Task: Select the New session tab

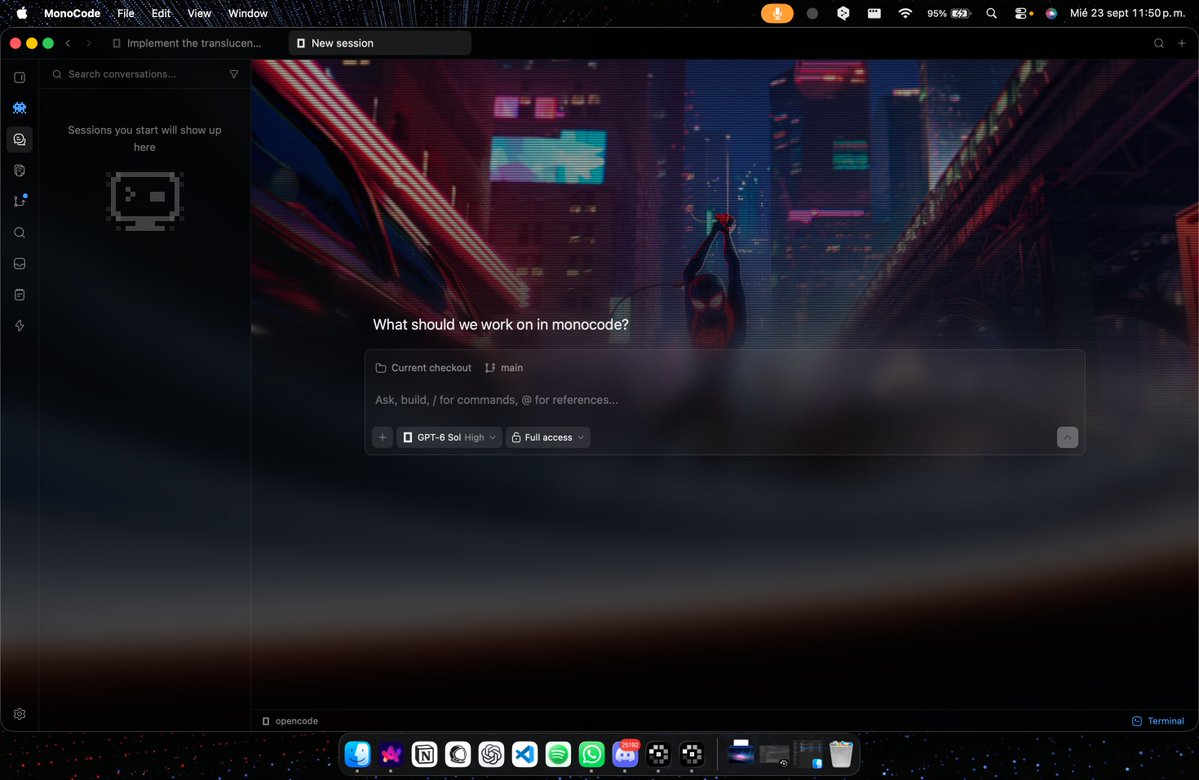Action: pyautogui.click(x=380, y=44)
